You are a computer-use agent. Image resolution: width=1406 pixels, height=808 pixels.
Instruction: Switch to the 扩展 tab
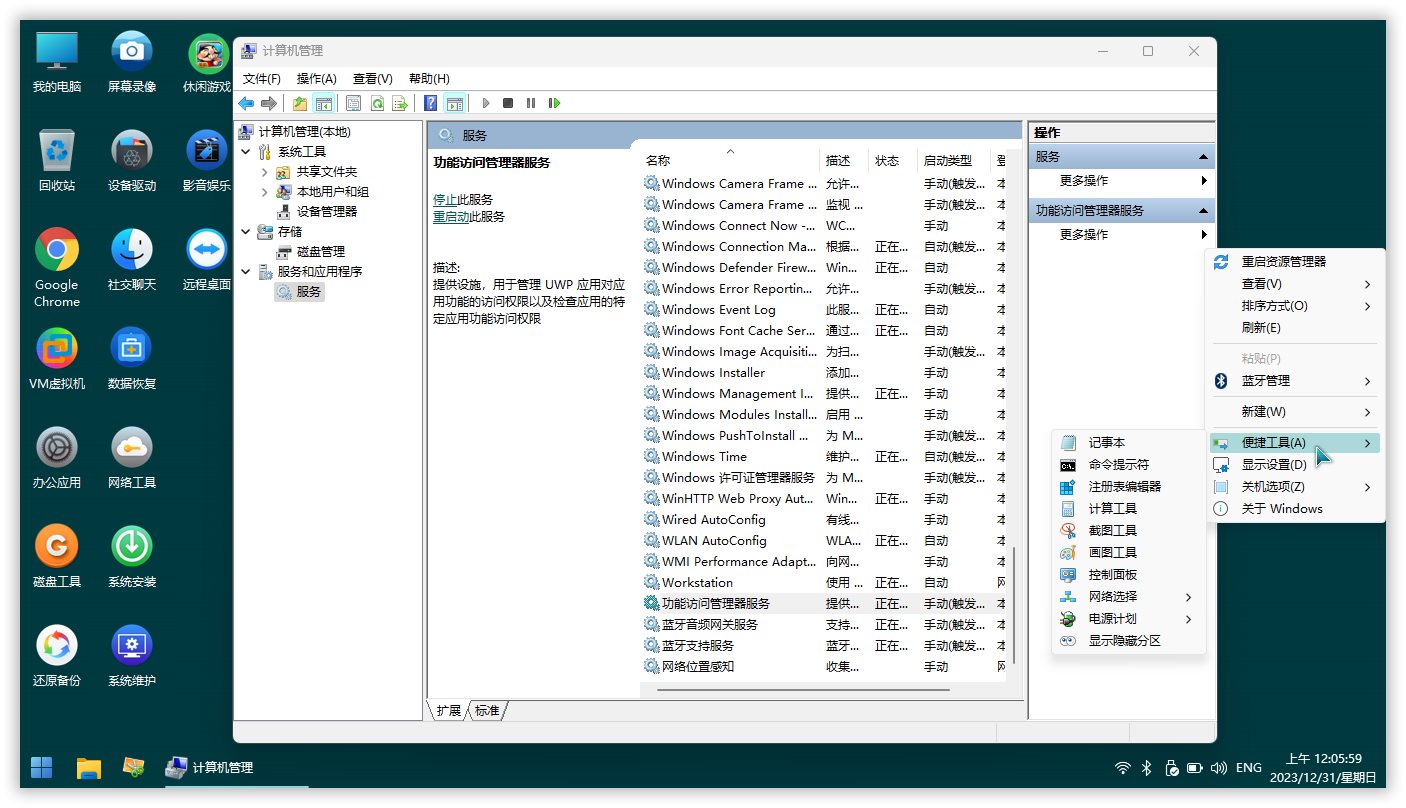click(449, 710)
